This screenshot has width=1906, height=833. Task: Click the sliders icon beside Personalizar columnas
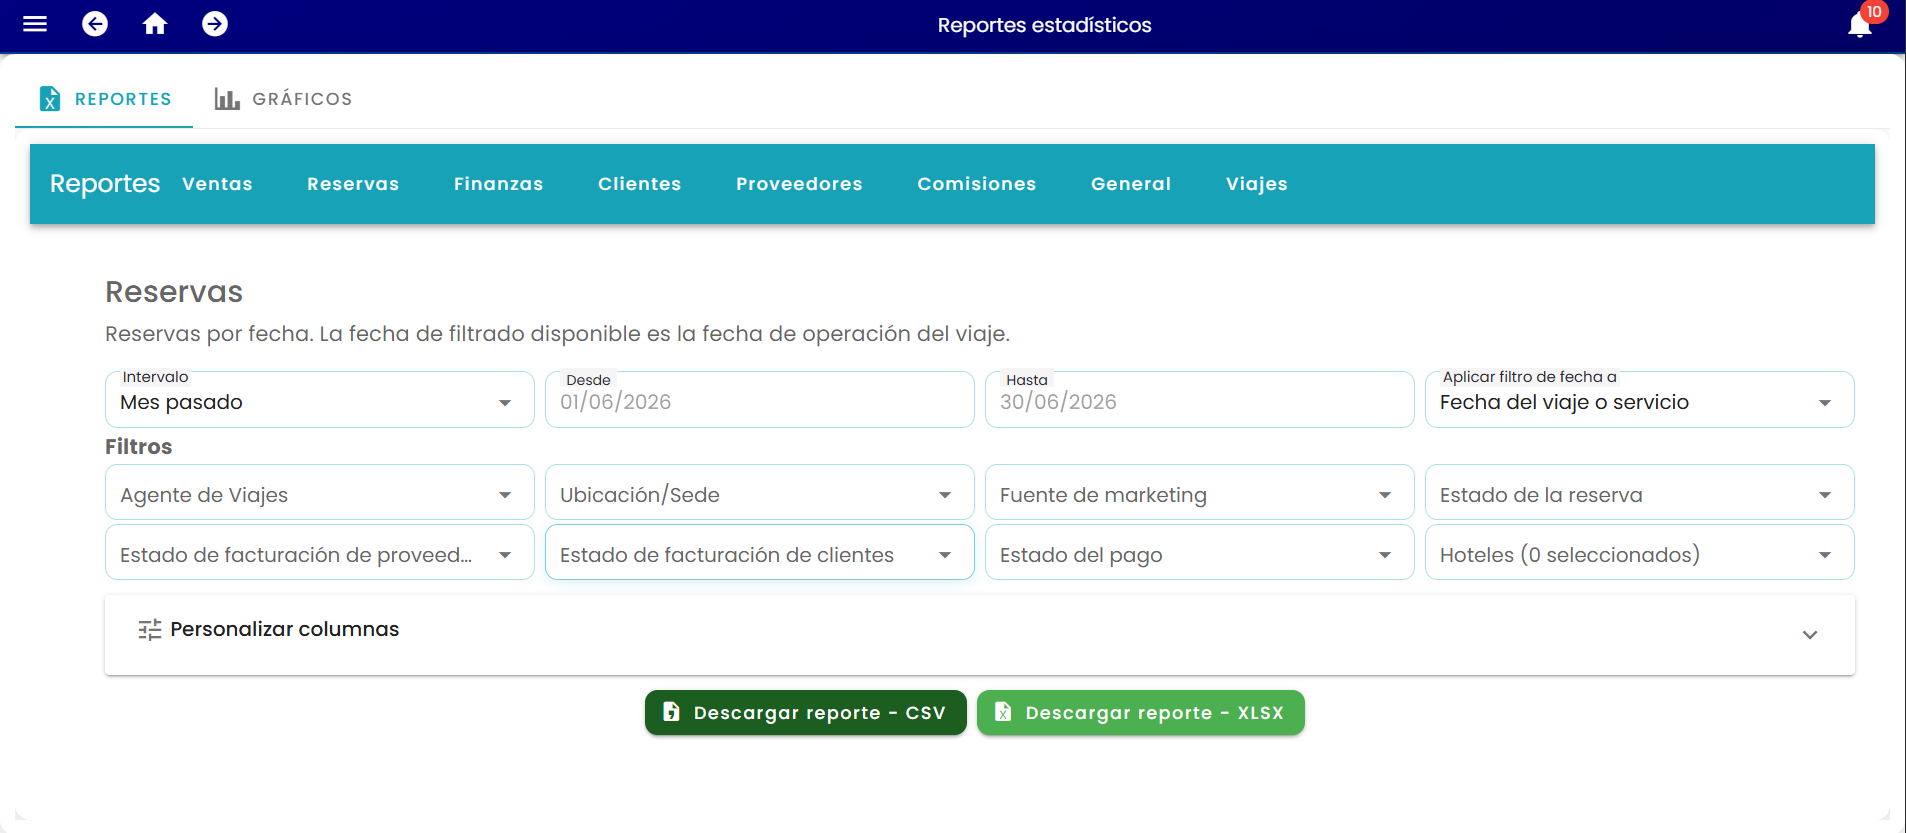click(x=150, y=630)
